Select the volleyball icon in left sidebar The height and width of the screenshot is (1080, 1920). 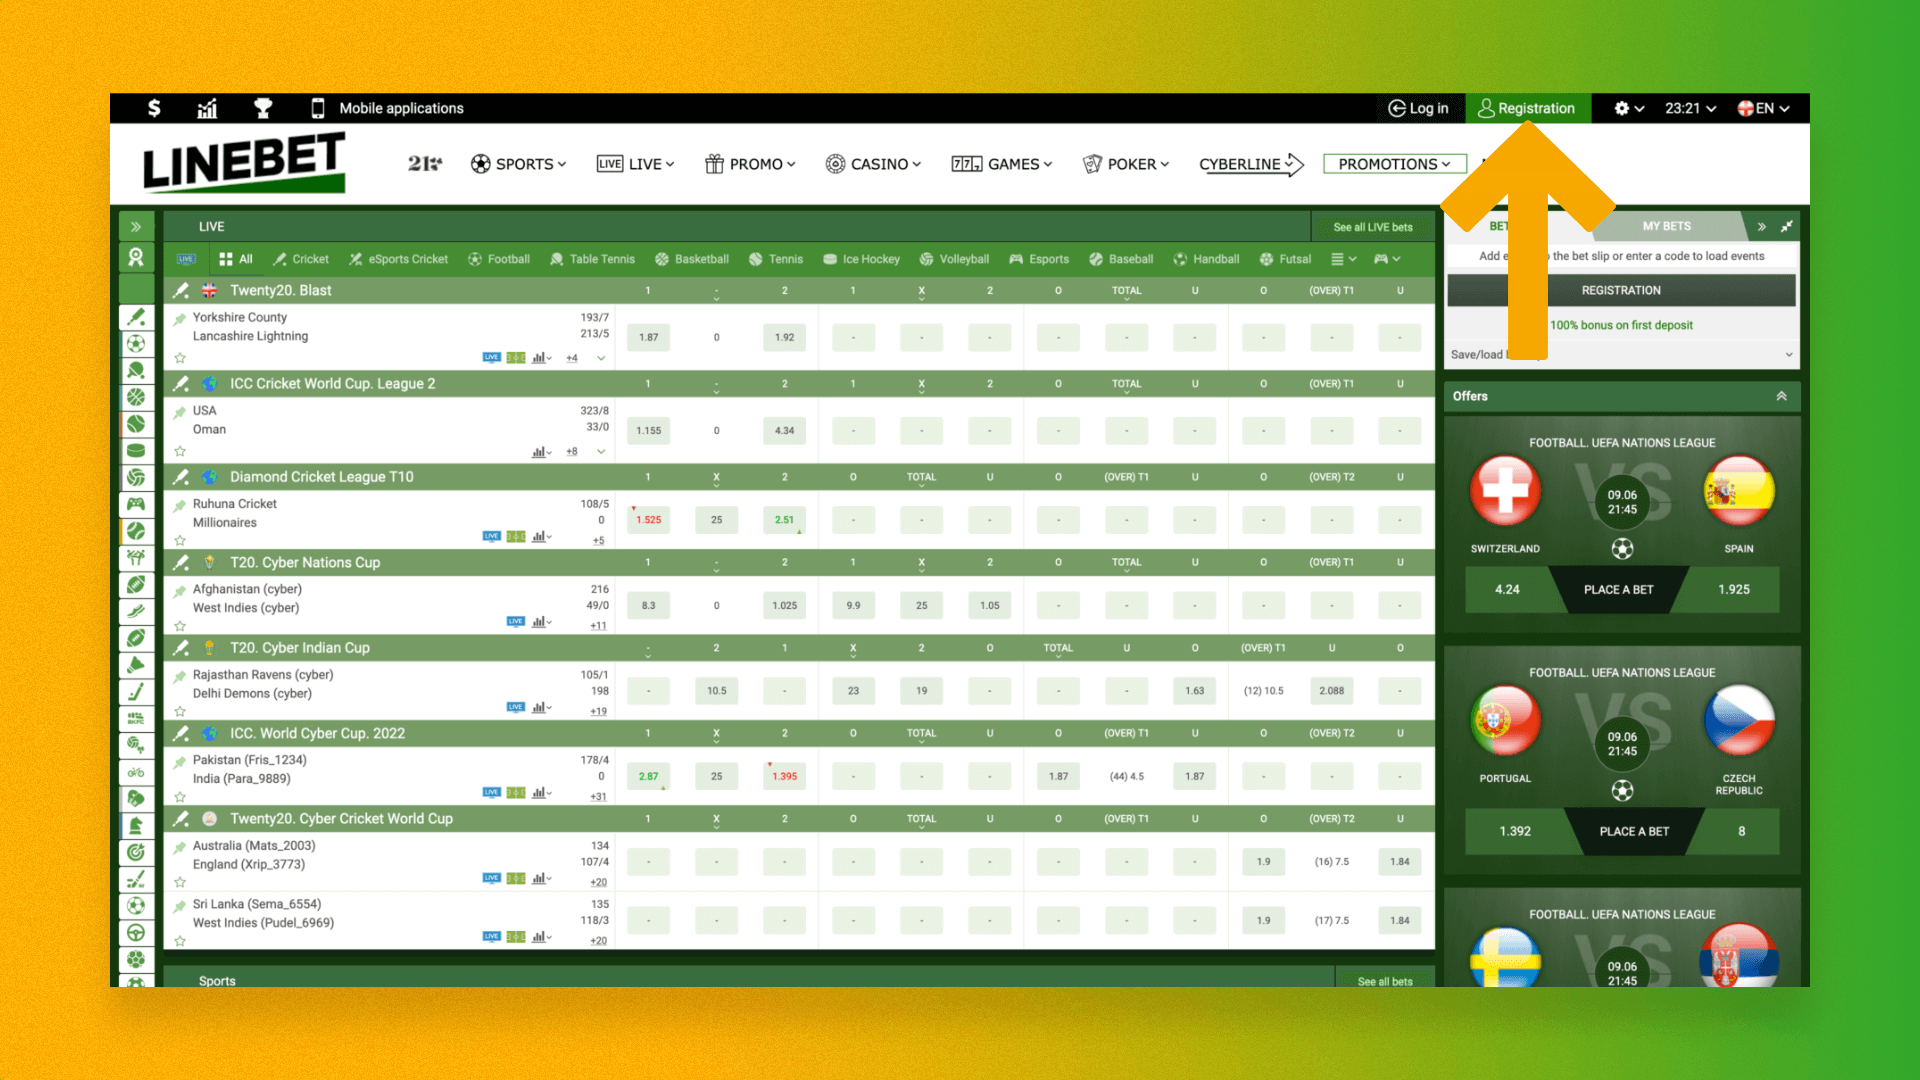136,477
